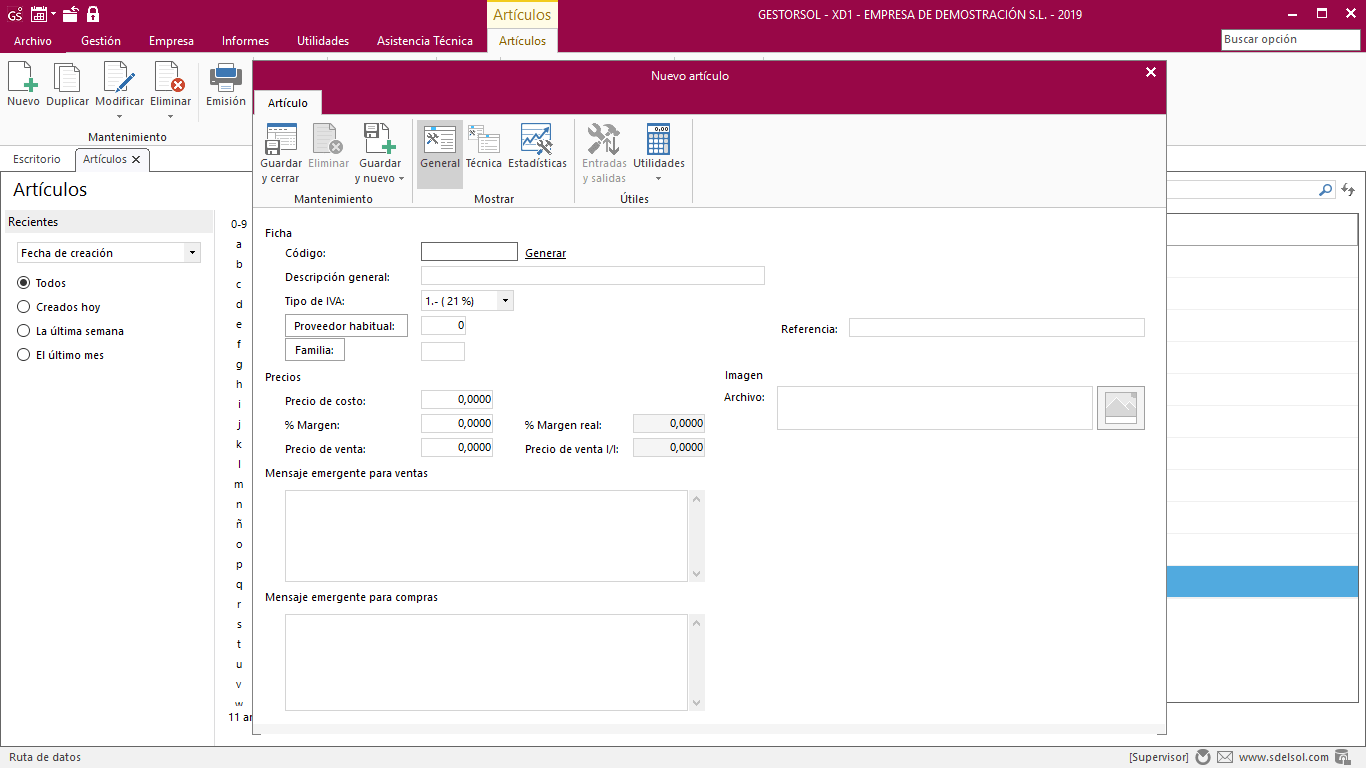
Task: Click the Generar code link
Action: 545,253
